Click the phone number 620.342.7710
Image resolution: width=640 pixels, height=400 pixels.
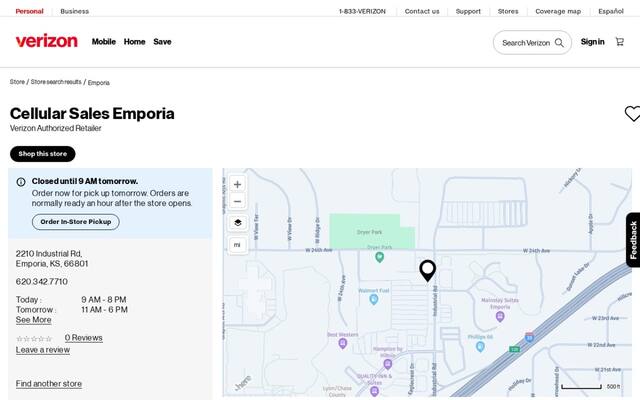42,282
